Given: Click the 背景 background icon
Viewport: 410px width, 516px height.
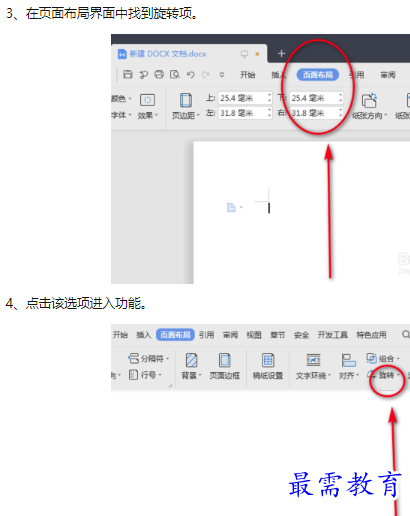Looking at the screenshot, I should [191, 360].
